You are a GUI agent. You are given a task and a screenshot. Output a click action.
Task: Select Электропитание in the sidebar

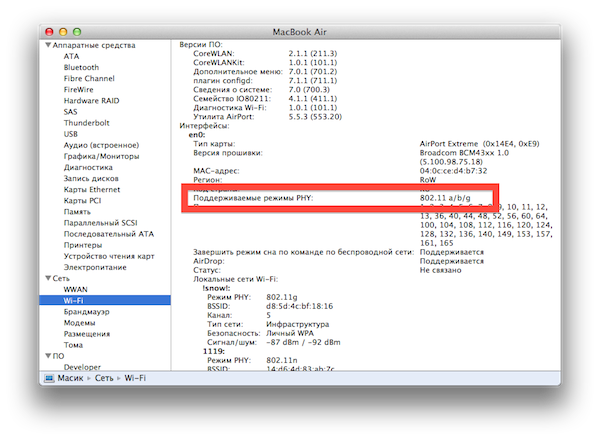tap(95, 267)
